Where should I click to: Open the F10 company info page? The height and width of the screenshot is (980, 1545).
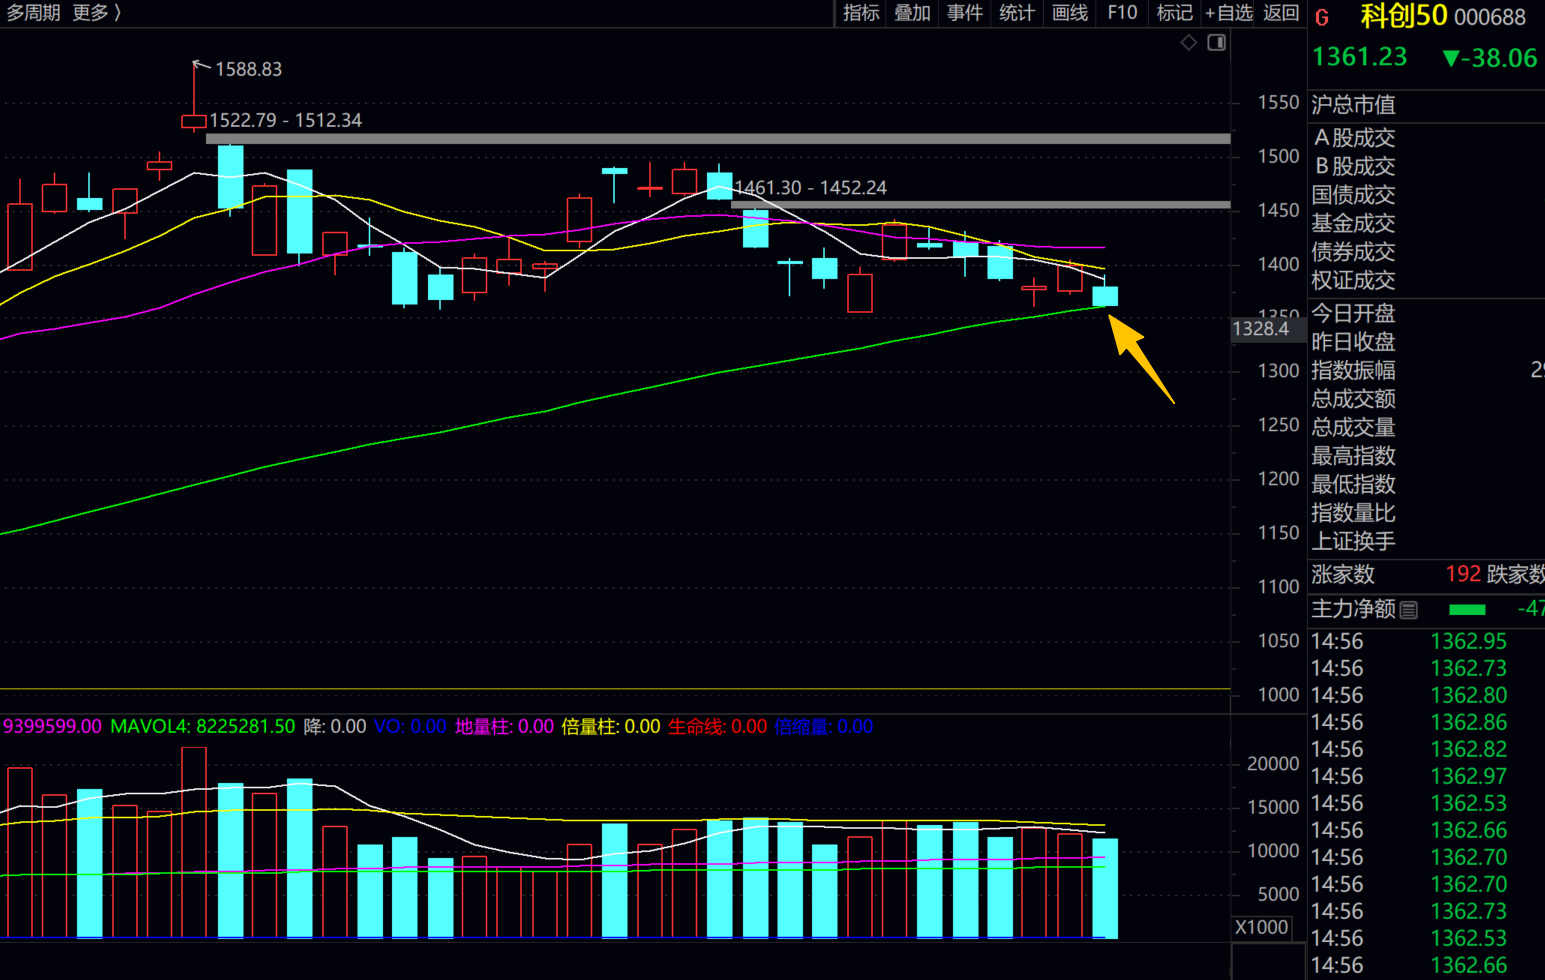tap(1122, 13)
